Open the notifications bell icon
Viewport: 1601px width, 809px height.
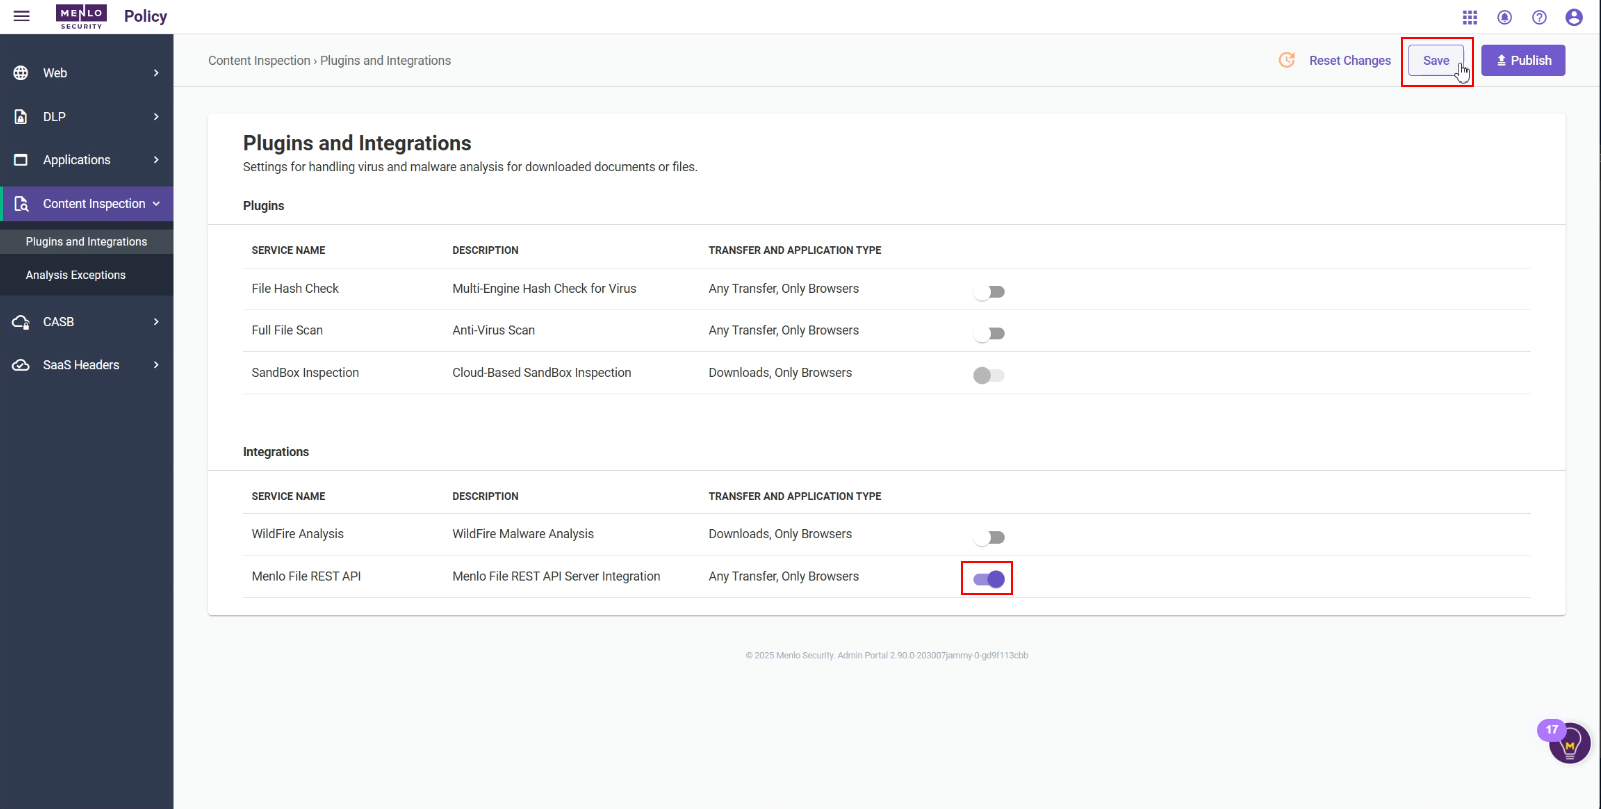(1504, 17)
